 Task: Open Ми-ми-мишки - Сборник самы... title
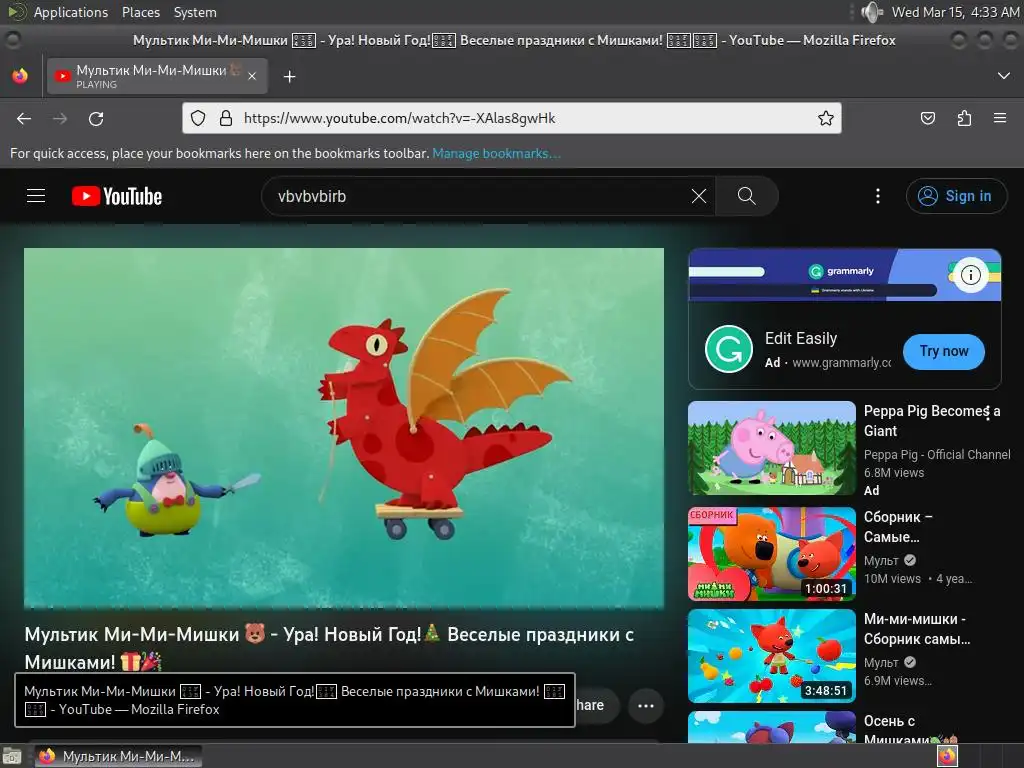click(917, 629)
